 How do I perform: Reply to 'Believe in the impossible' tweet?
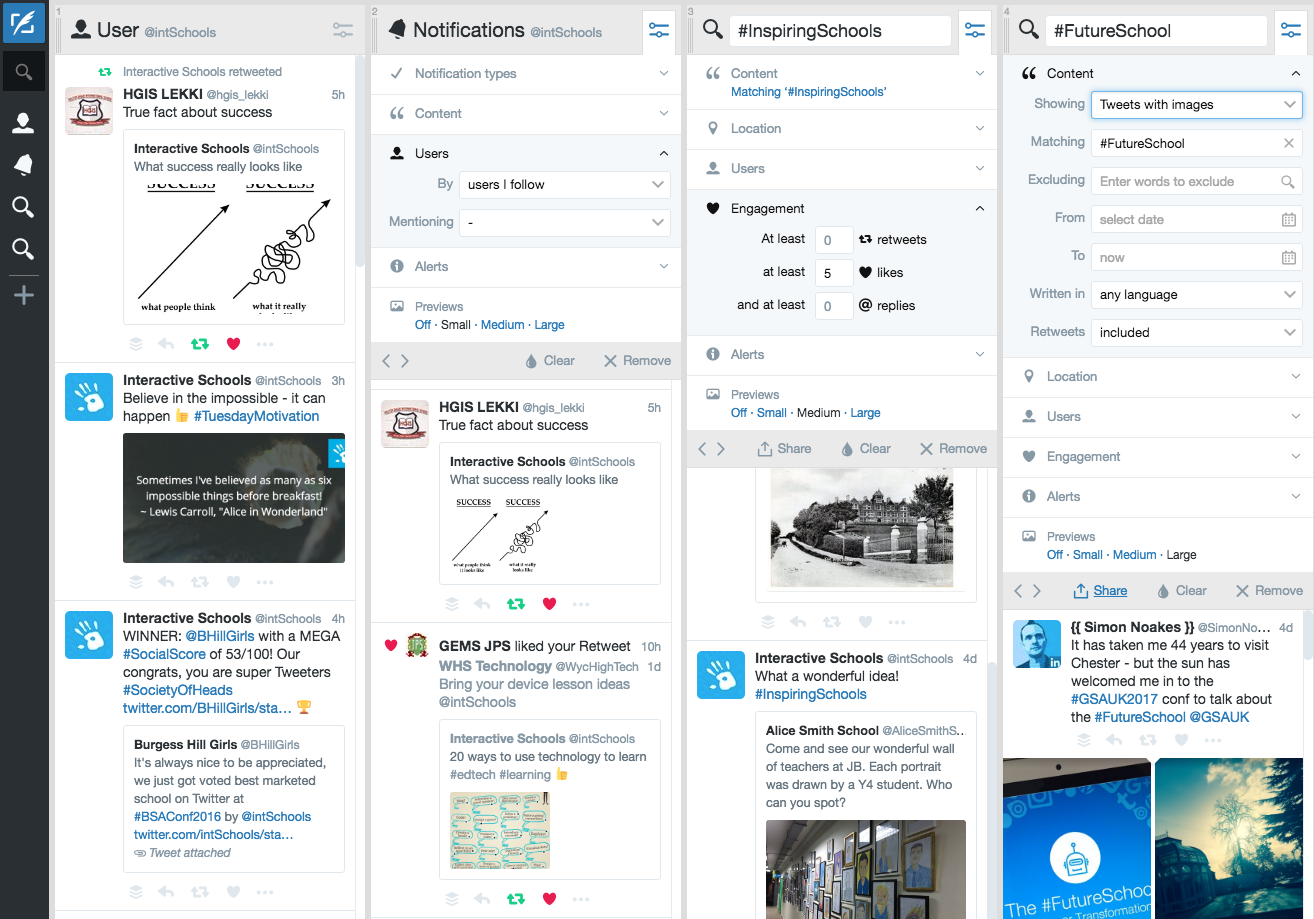coord(167,582)
